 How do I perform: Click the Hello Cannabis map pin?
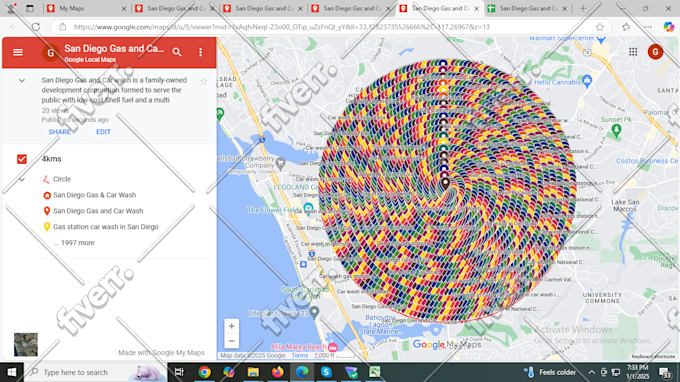coord(587,81)
